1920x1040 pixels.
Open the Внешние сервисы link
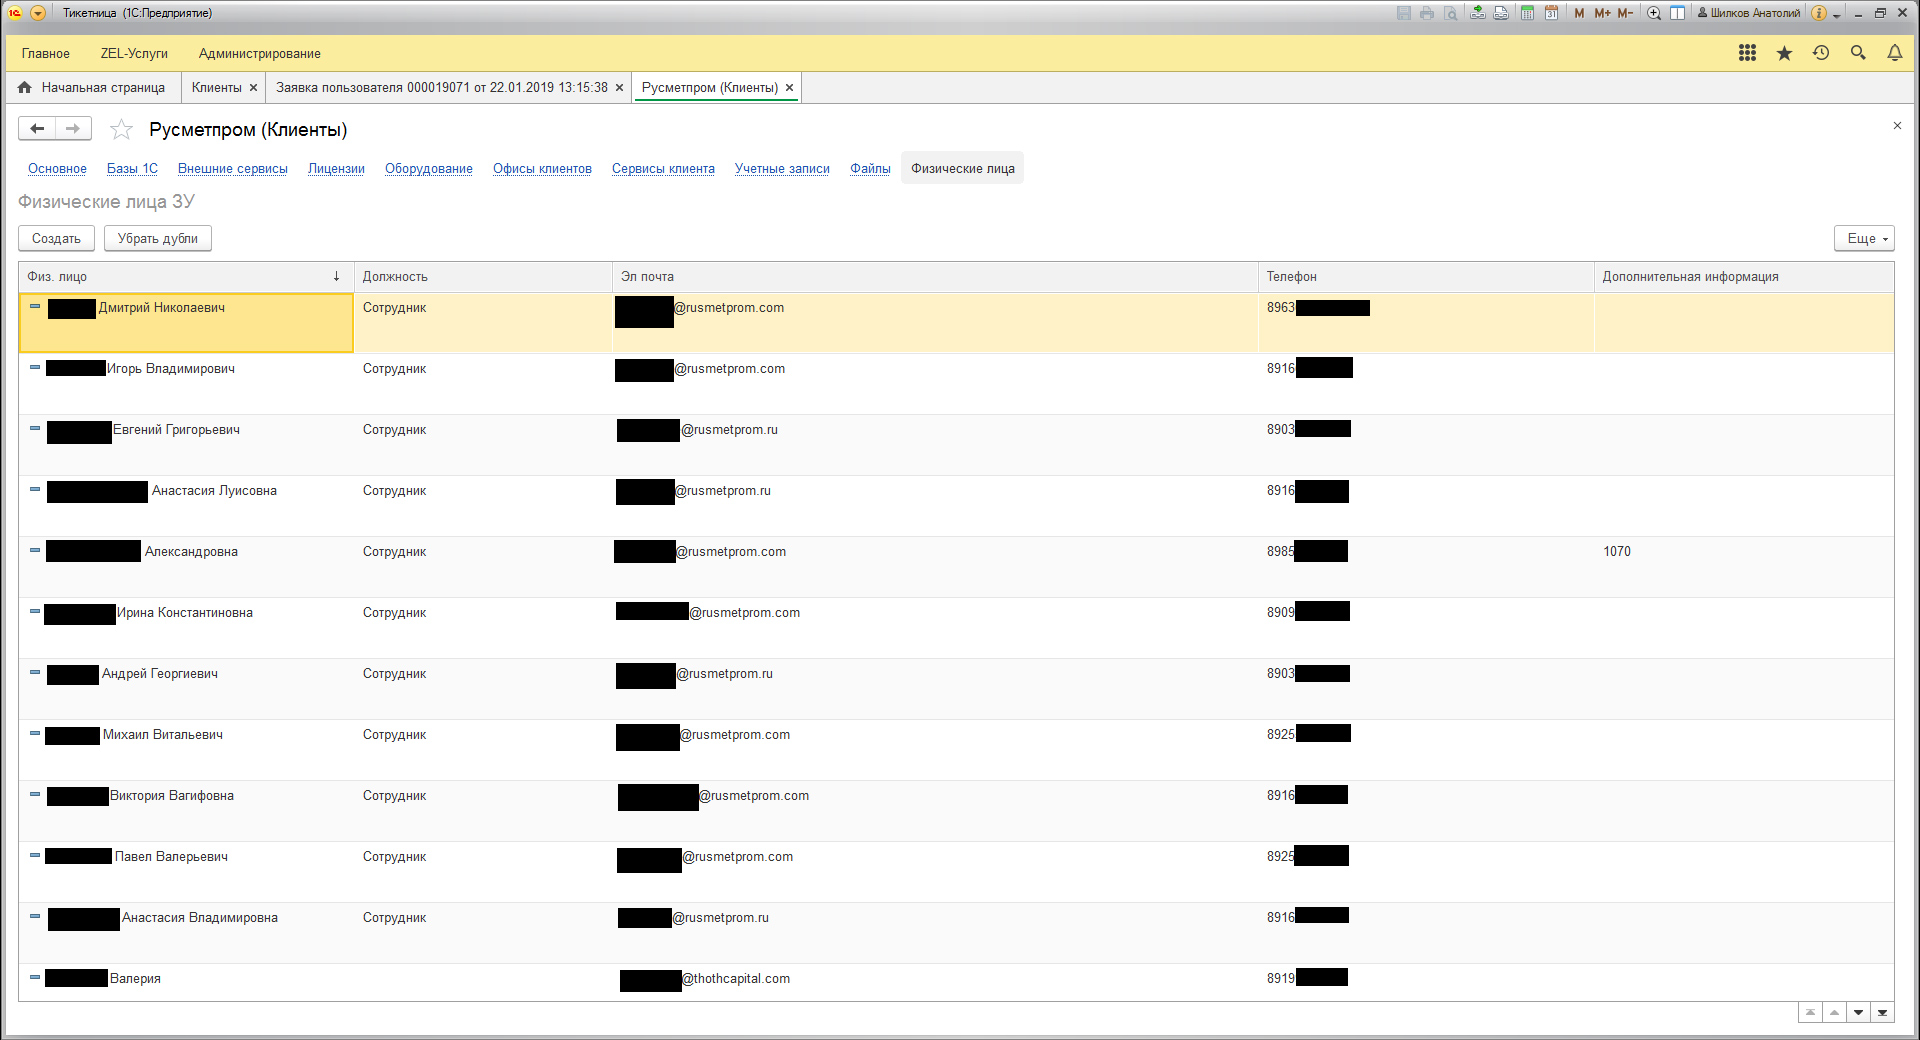coord(233,169)
